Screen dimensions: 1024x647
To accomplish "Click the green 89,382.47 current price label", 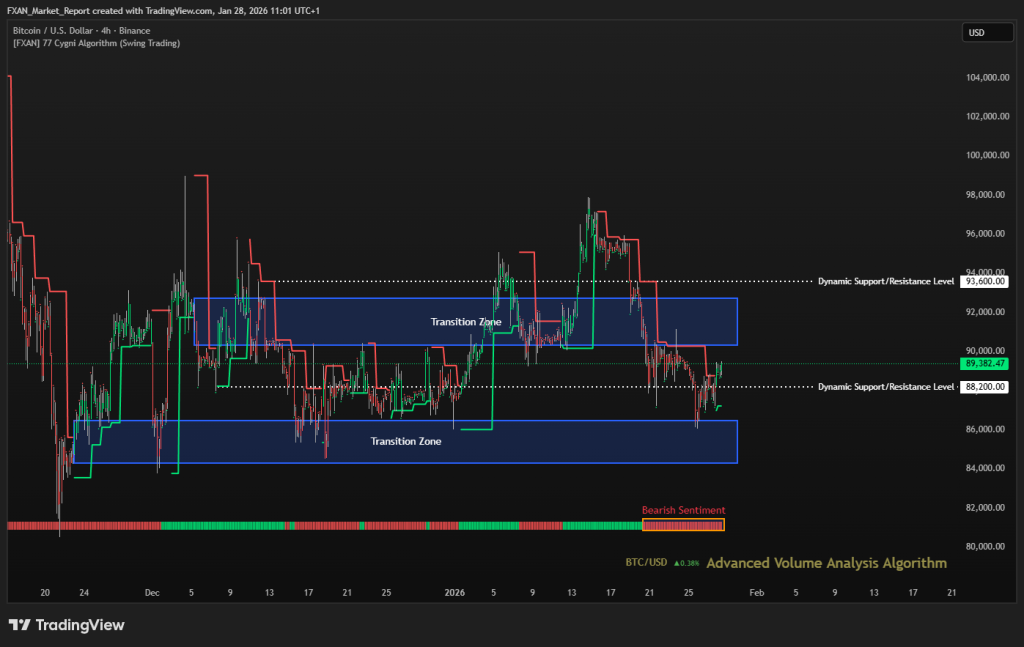I will coord(984,364).
